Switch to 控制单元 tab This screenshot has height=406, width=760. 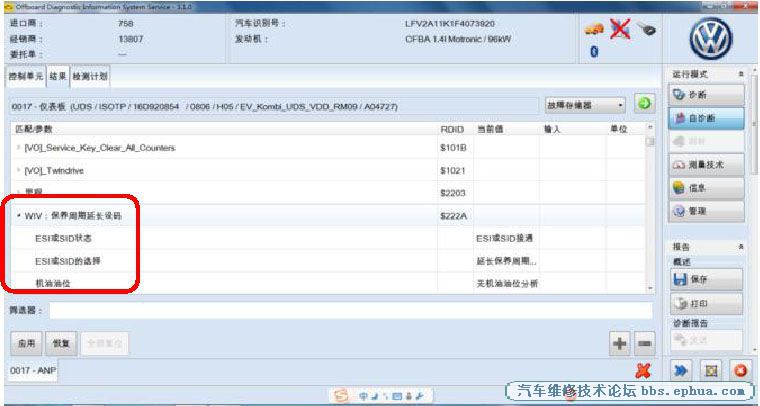(x=26, y=77)
